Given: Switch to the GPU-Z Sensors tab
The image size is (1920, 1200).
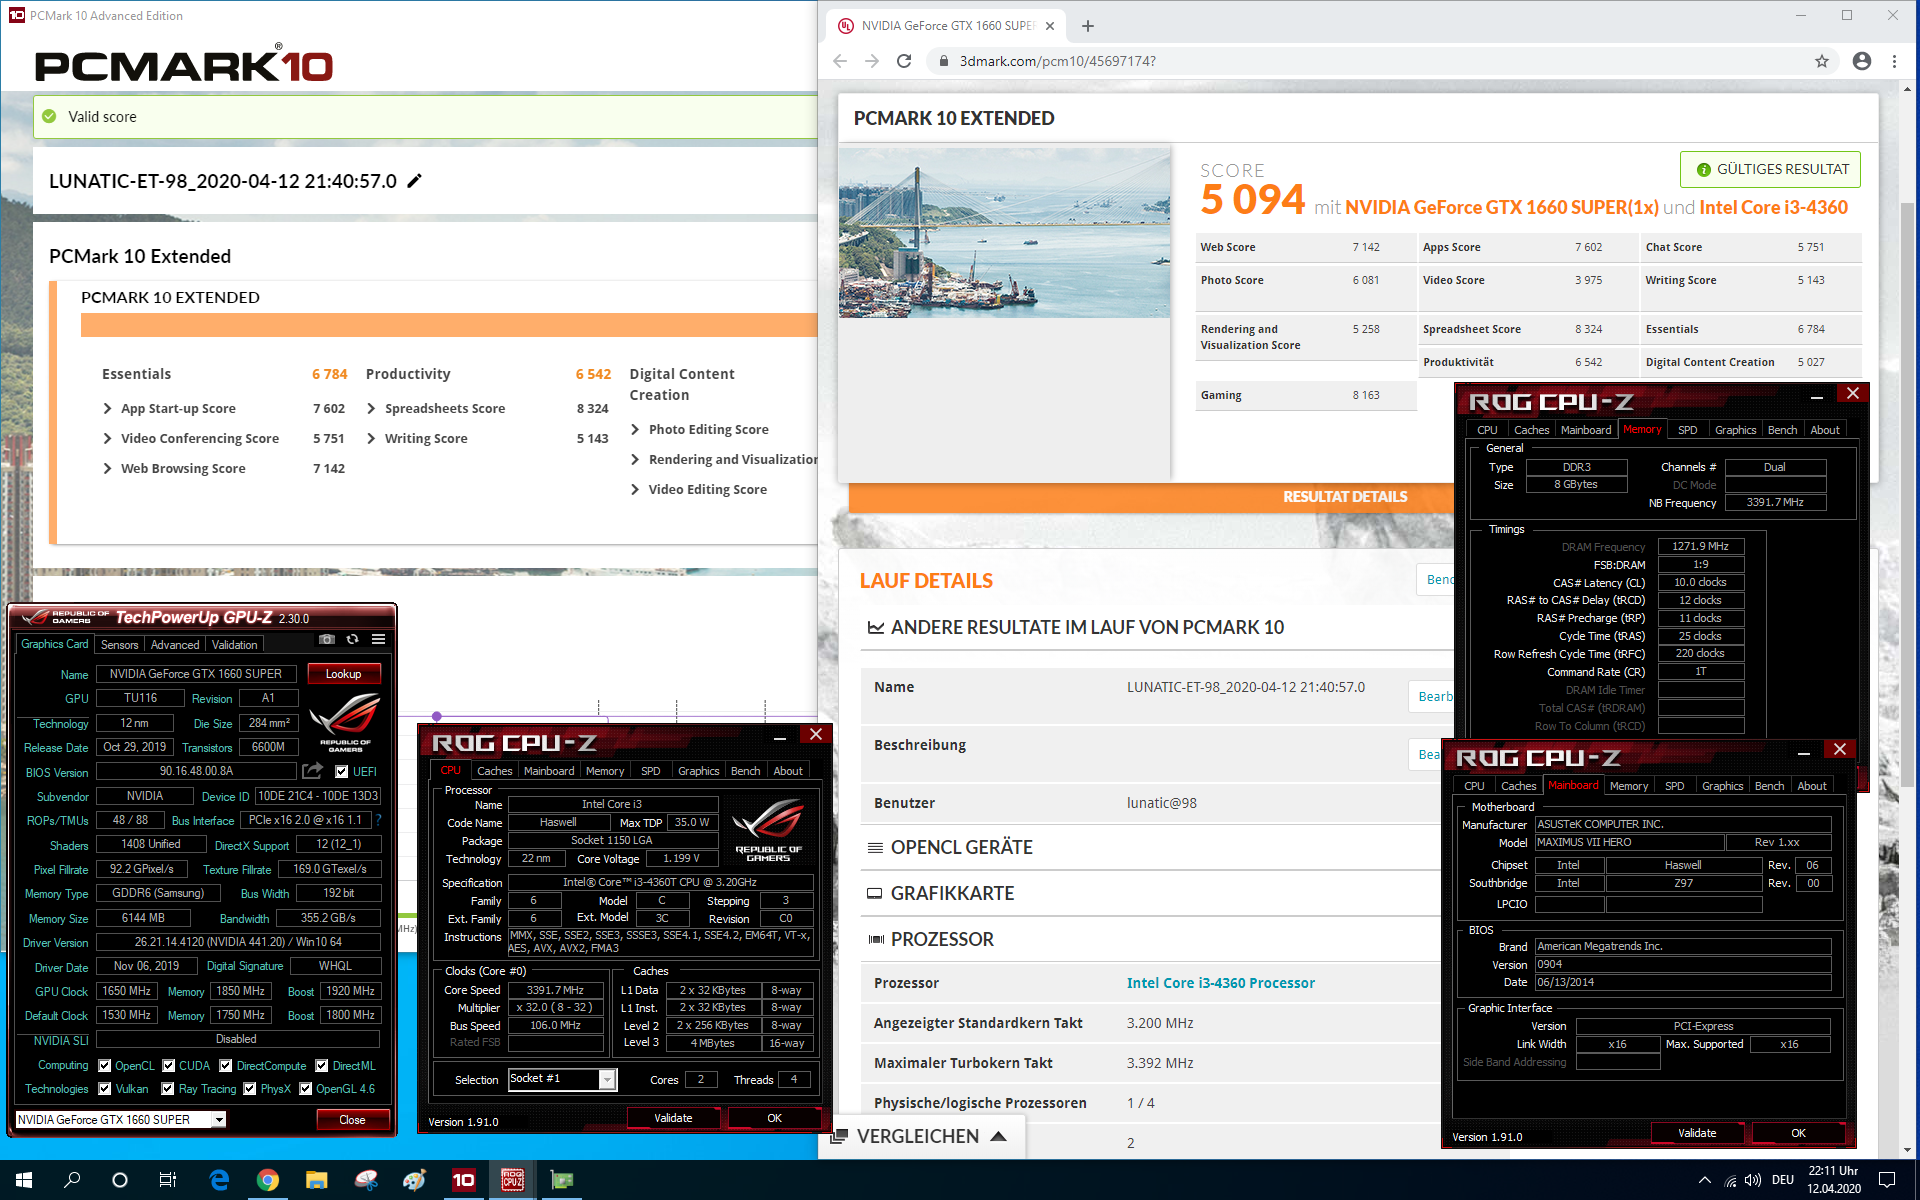Looking at the screenshot, I should 119,645.
